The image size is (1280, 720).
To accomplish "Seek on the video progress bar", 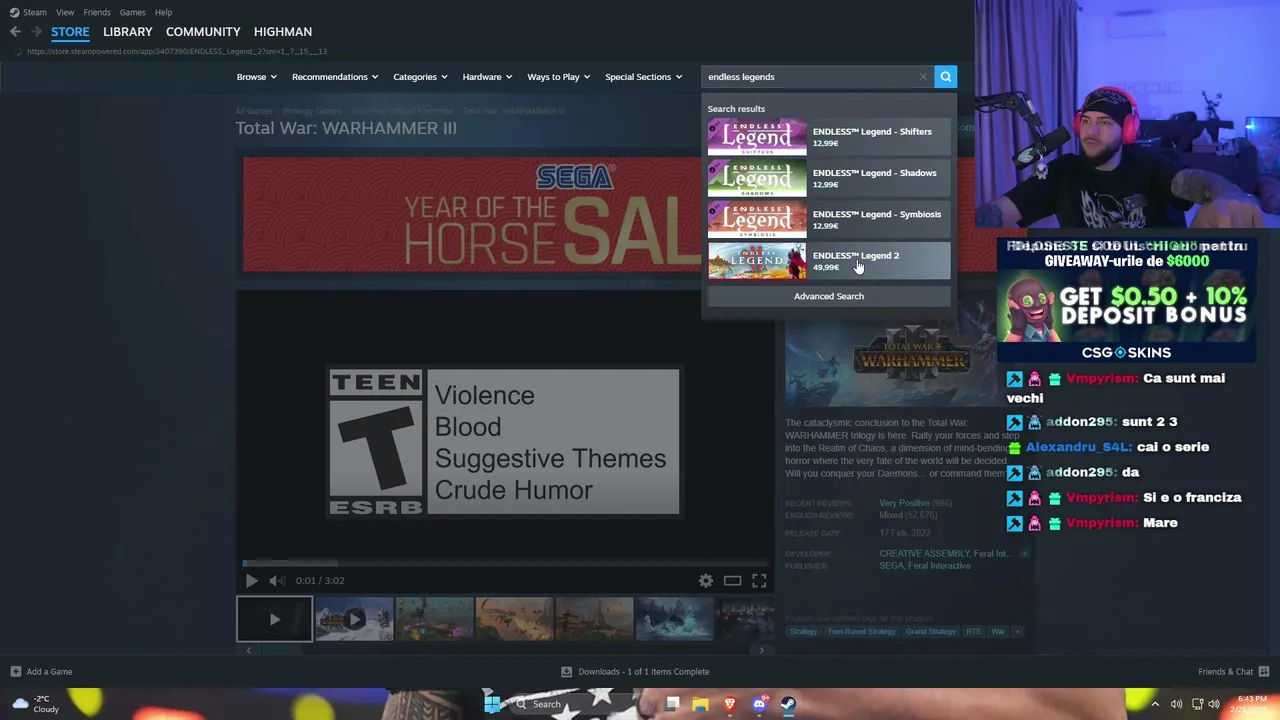I will click(505, 563).
